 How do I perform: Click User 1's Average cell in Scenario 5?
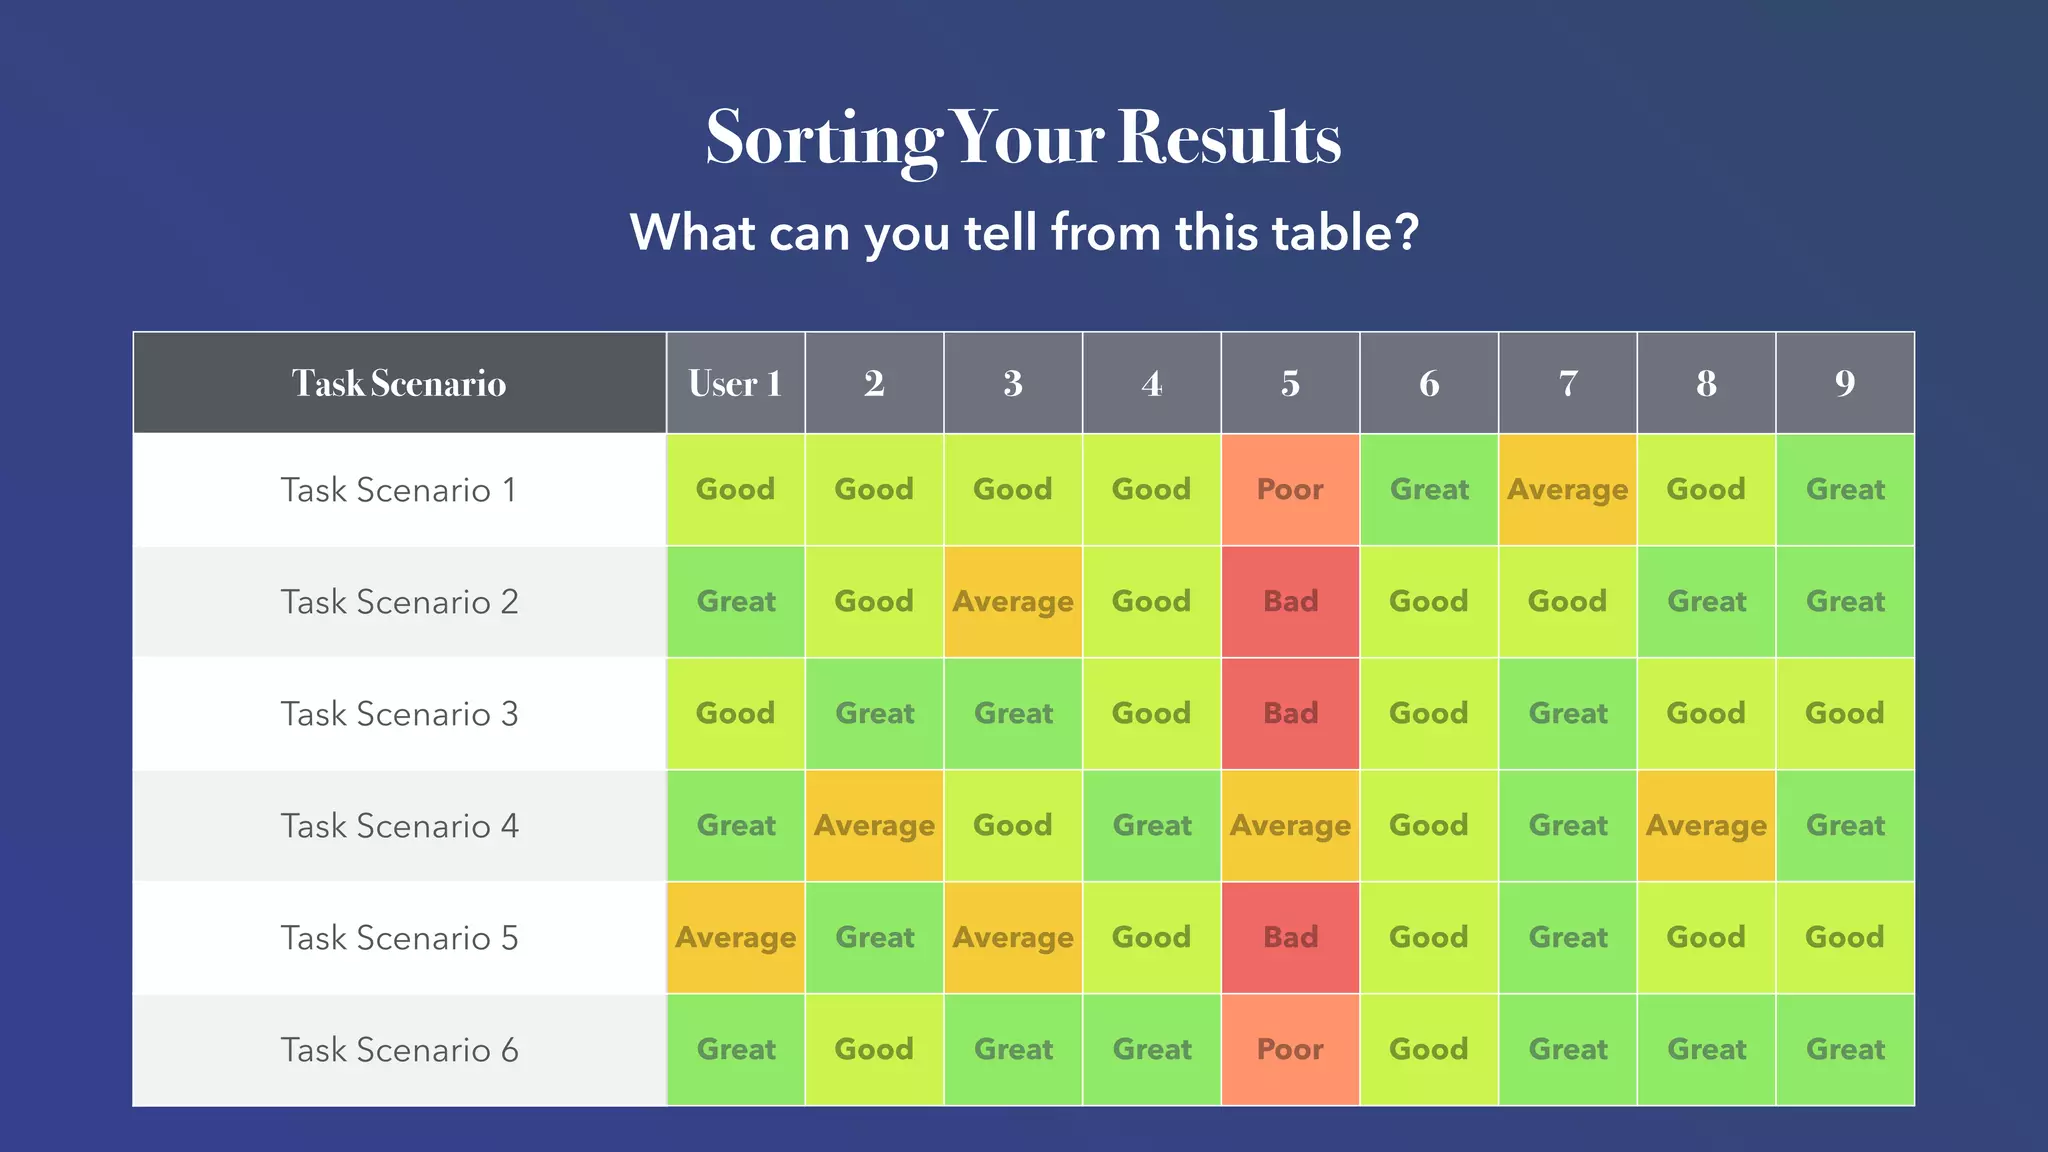735,937
